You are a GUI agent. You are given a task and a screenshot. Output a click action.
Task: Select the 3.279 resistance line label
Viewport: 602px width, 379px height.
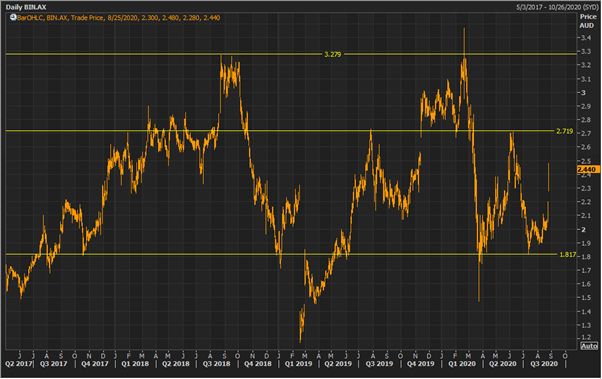click(332, 55)
